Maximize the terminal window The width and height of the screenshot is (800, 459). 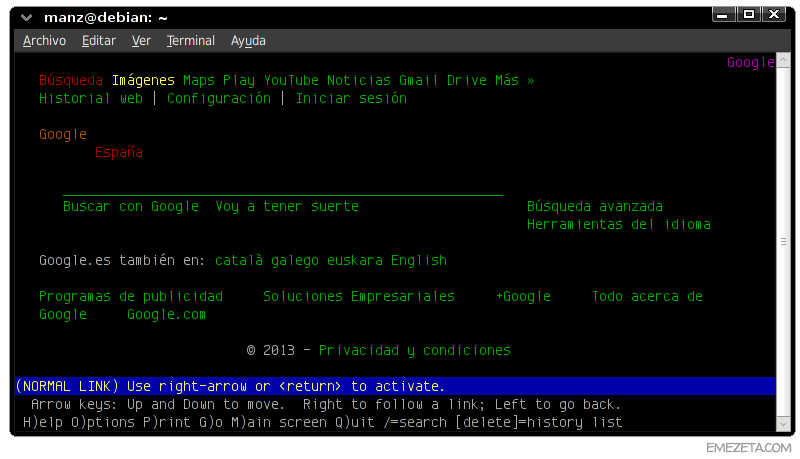coord(748,14)
